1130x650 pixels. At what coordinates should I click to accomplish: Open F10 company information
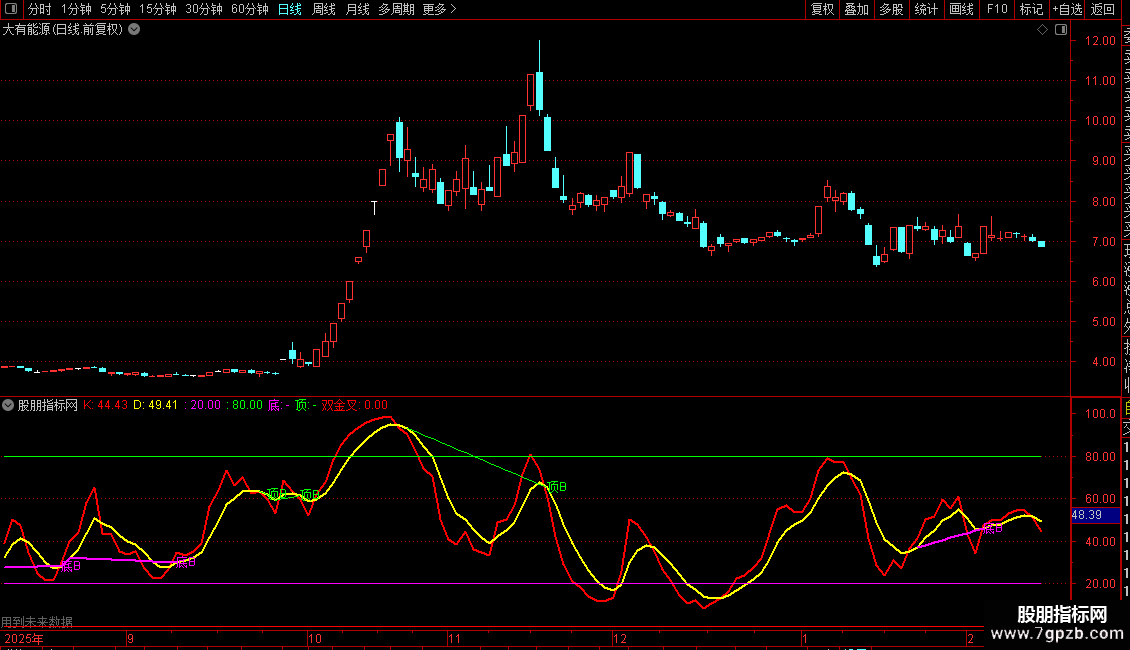click(x=997, y=10)
